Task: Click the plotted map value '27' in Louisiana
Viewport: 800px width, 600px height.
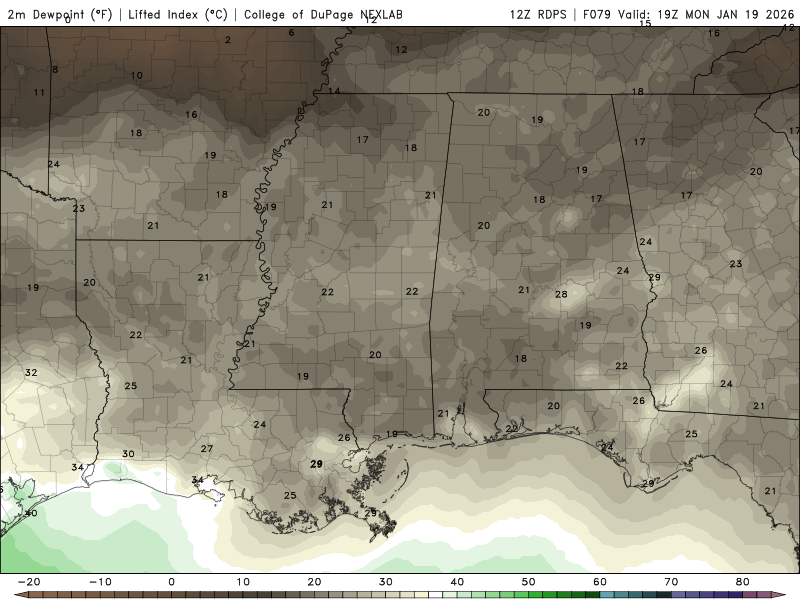Action: pos(207,449)
